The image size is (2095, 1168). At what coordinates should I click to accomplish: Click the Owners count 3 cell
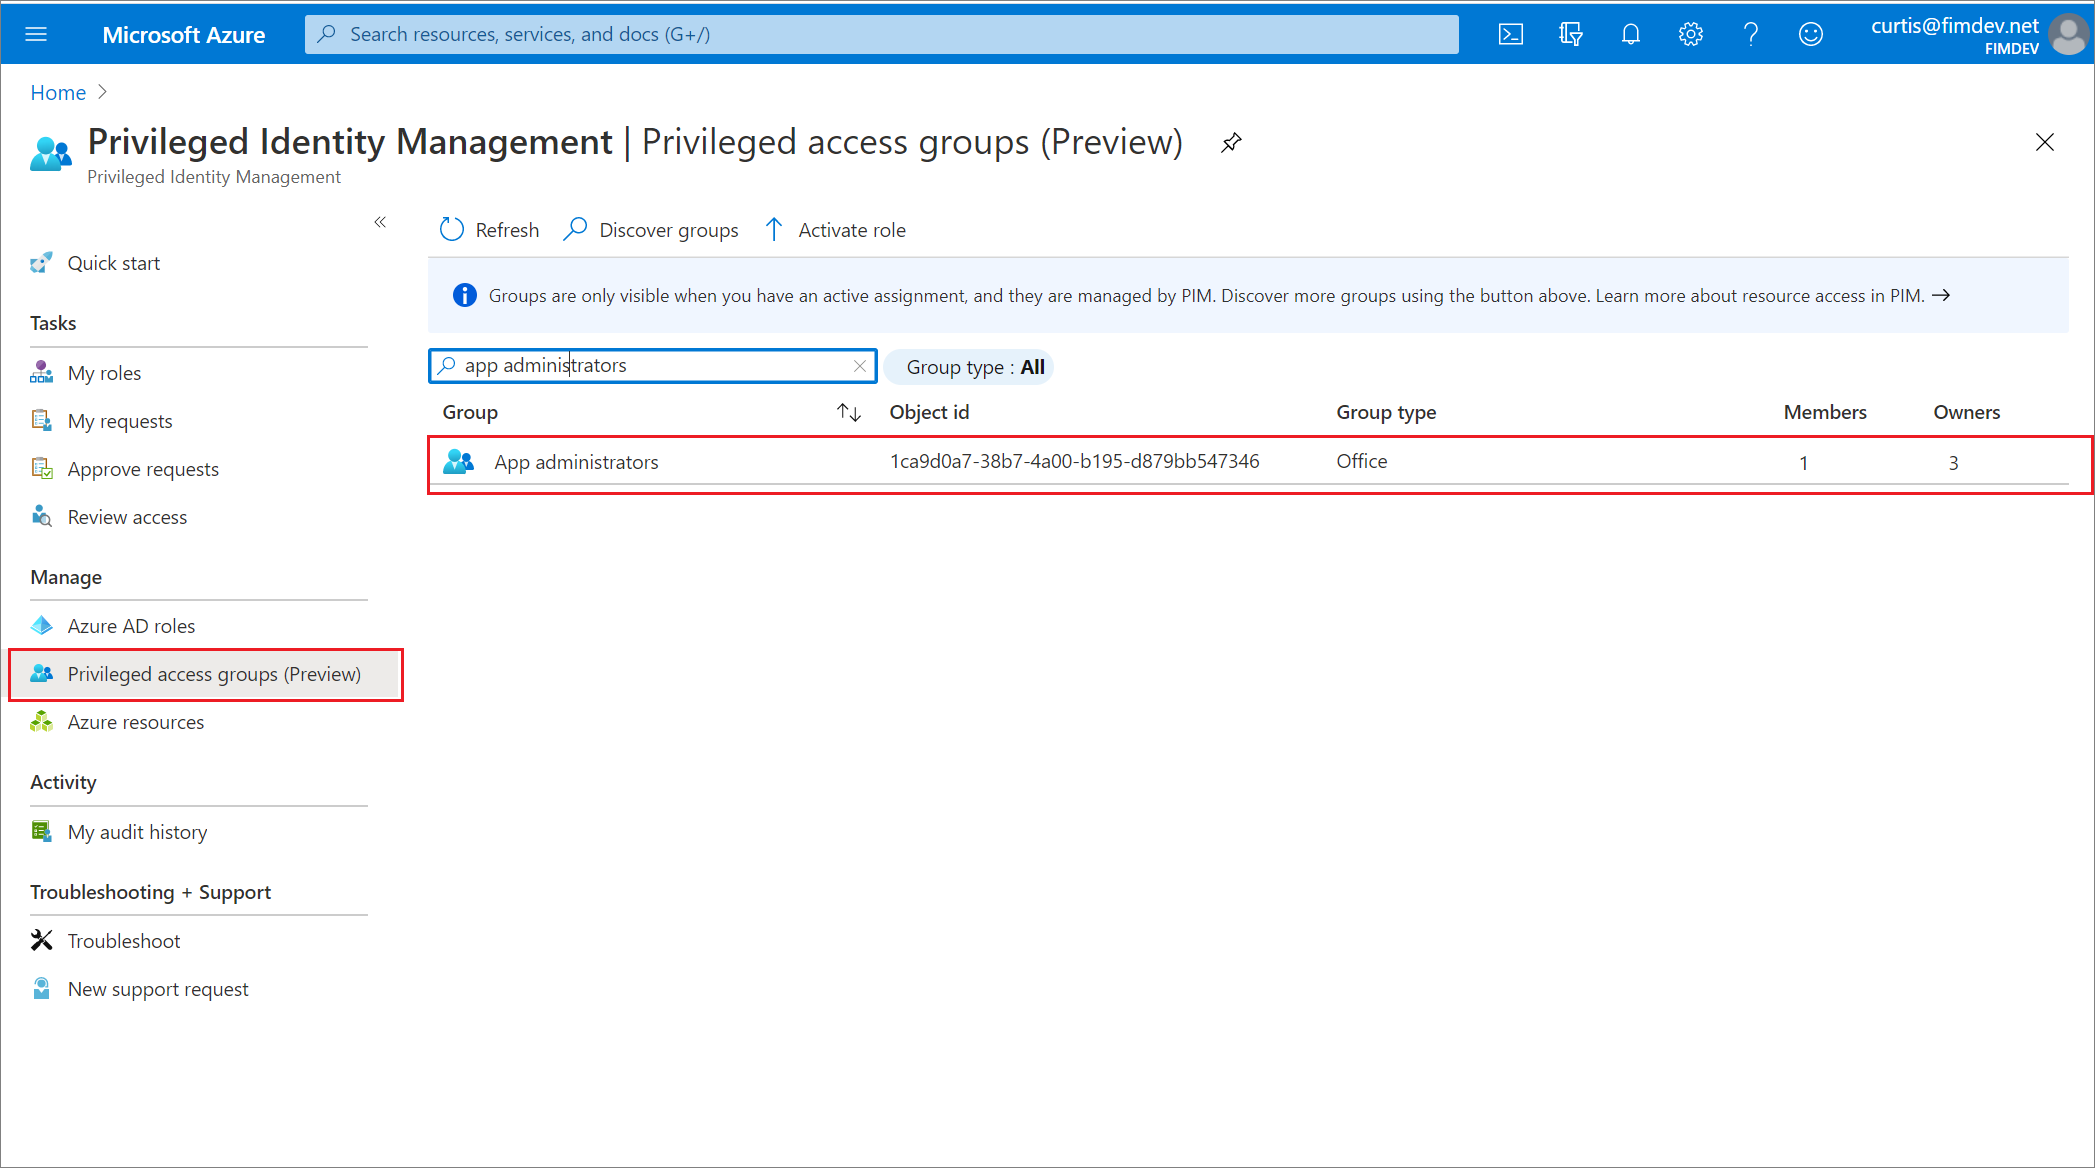(x=1952, y=463)
